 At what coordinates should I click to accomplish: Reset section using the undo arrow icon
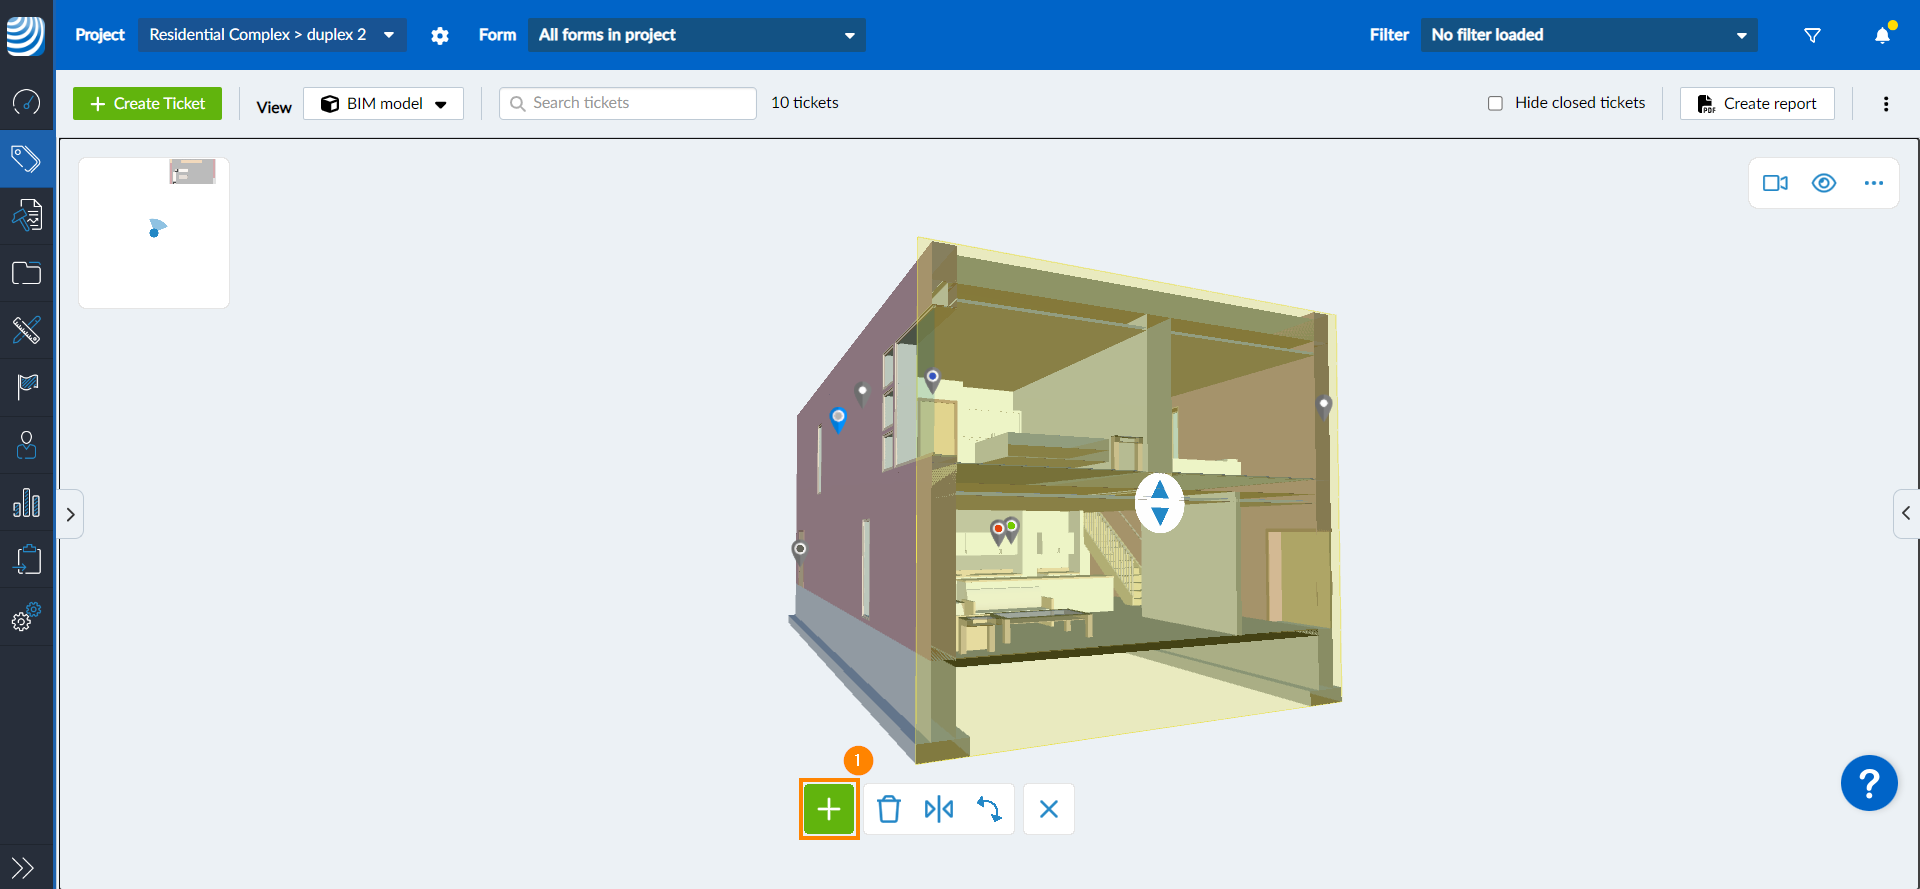(x=989, y=809)
